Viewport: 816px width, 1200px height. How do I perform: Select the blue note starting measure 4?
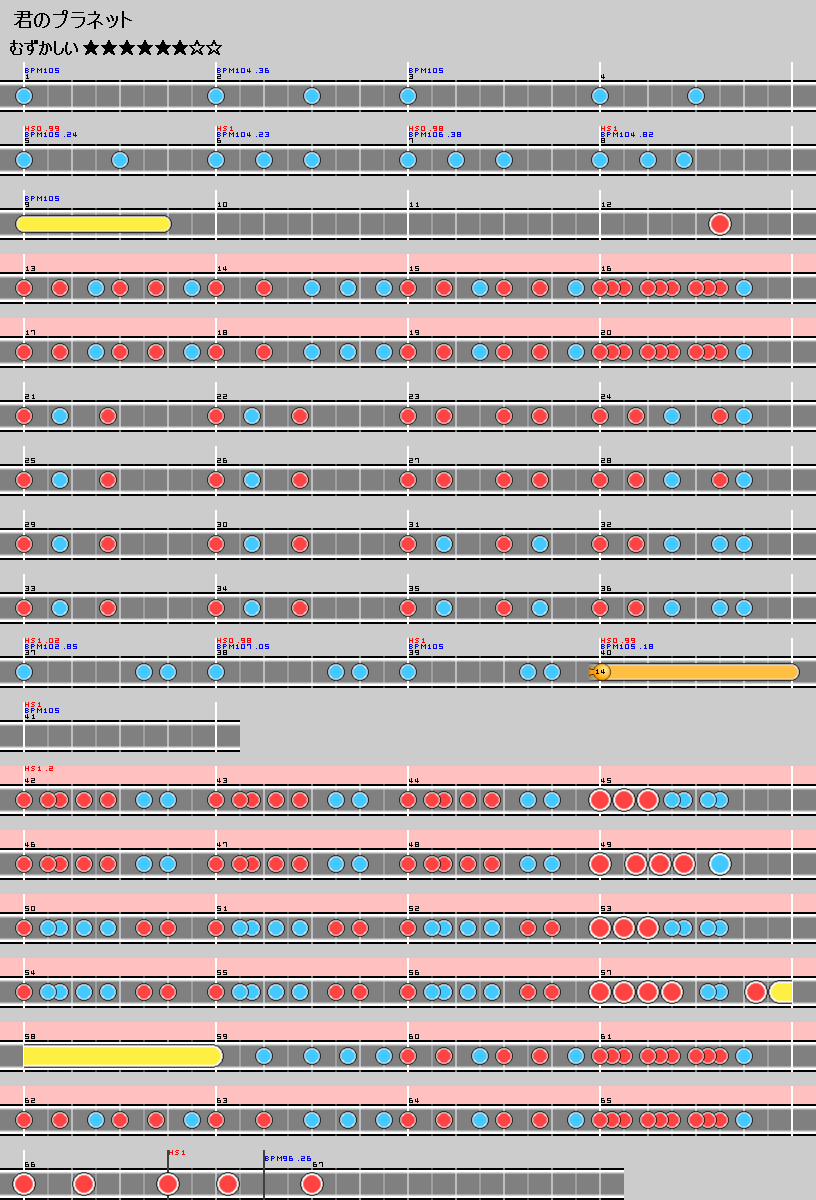[600, 96]
